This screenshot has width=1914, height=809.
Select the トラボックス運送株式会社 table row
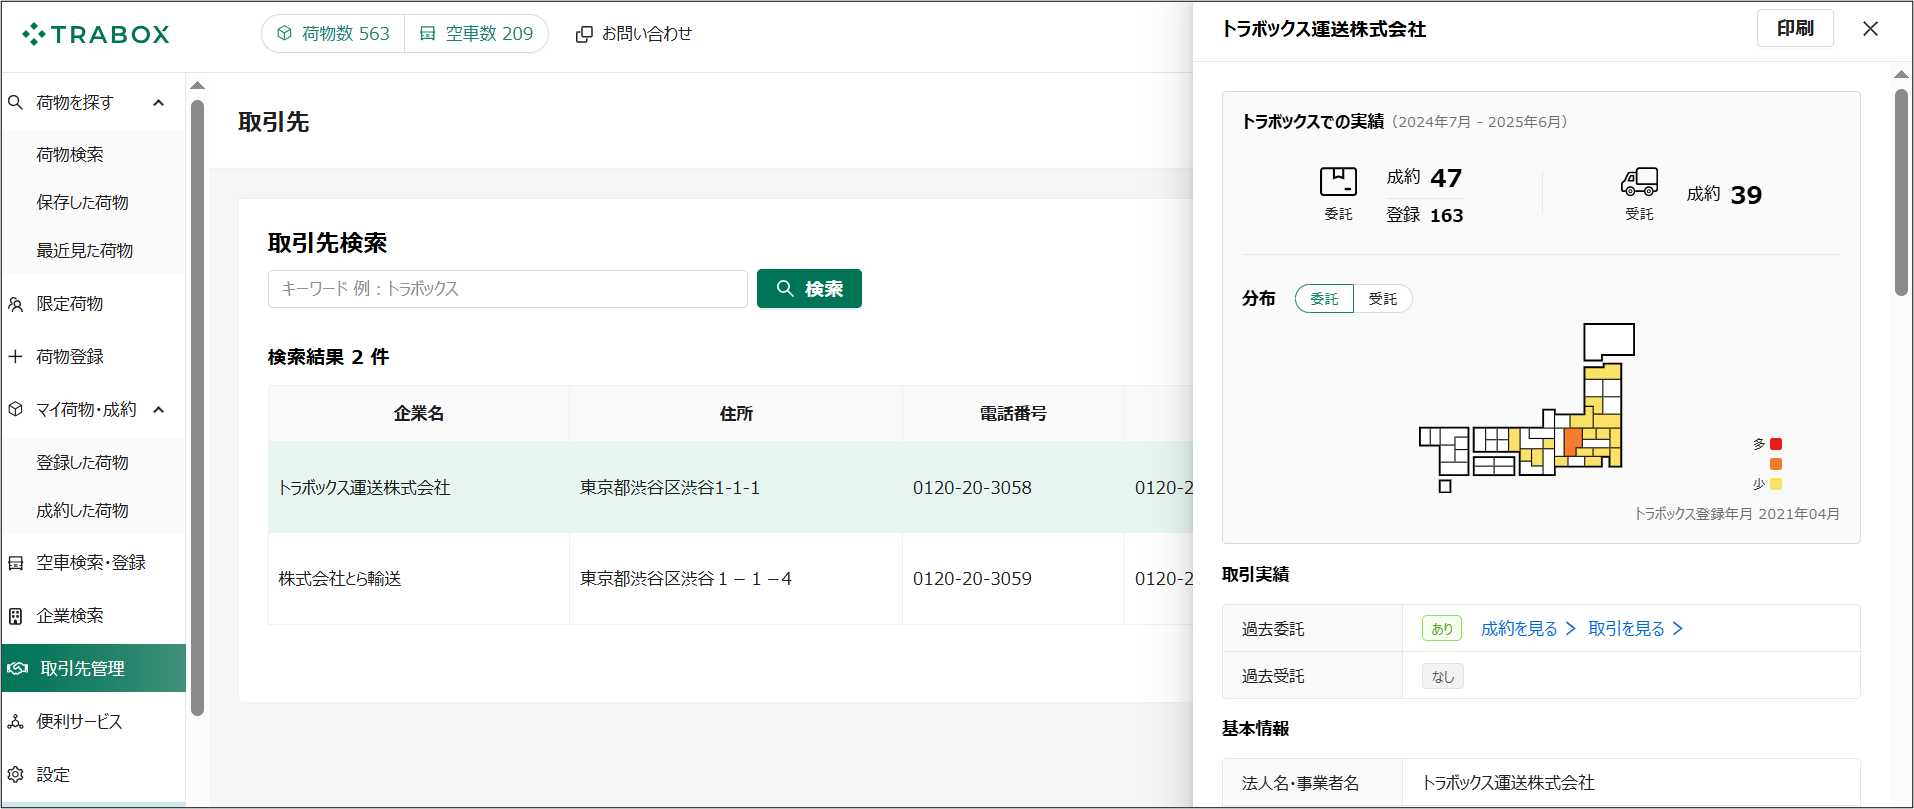(730, 487)
